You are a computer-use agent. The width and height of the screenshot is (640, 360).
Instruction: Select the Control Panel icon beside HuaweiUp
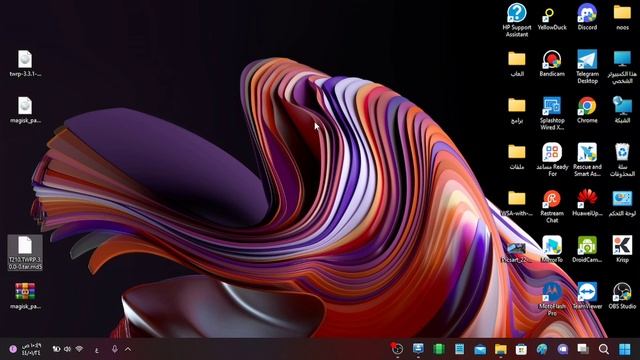click(622, 203)
